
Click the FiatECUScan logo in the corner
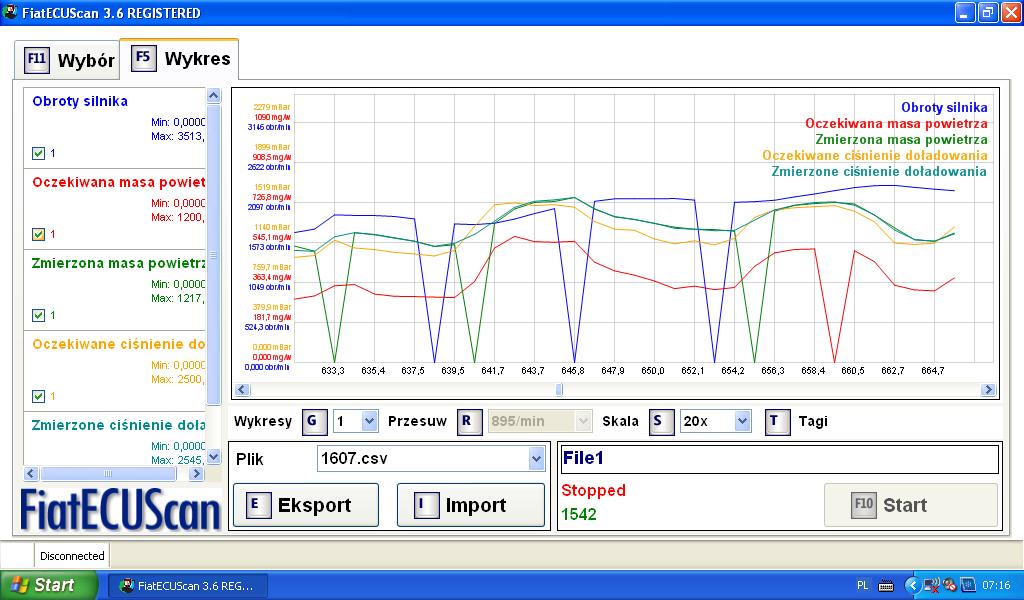click(120, 510)
